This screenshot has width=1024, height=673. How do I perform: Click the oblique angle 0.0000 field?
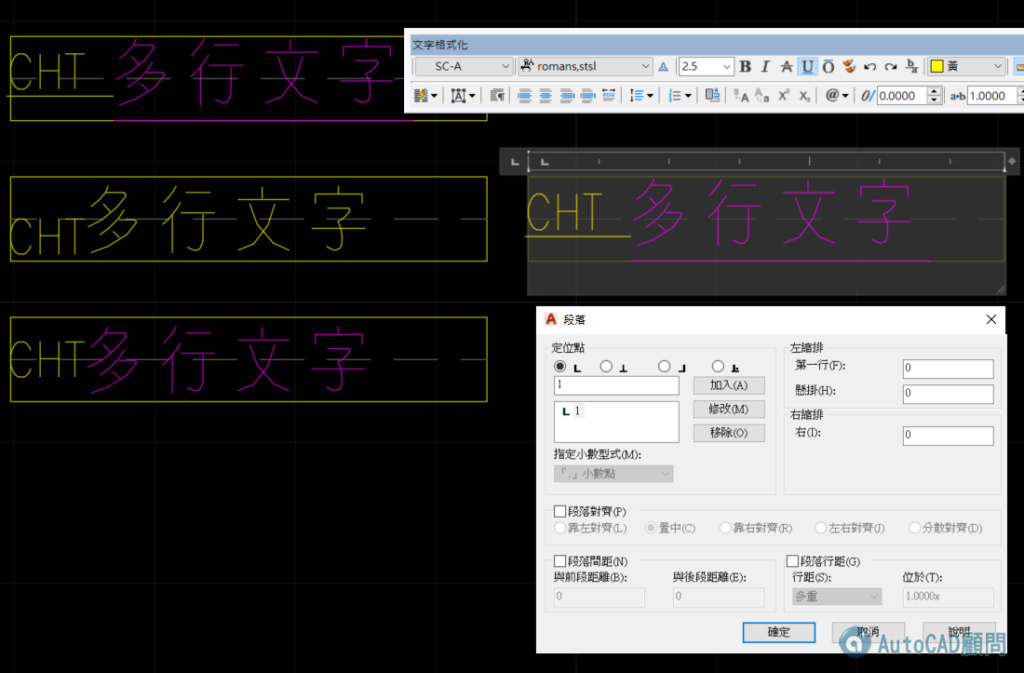coord(902,96)
